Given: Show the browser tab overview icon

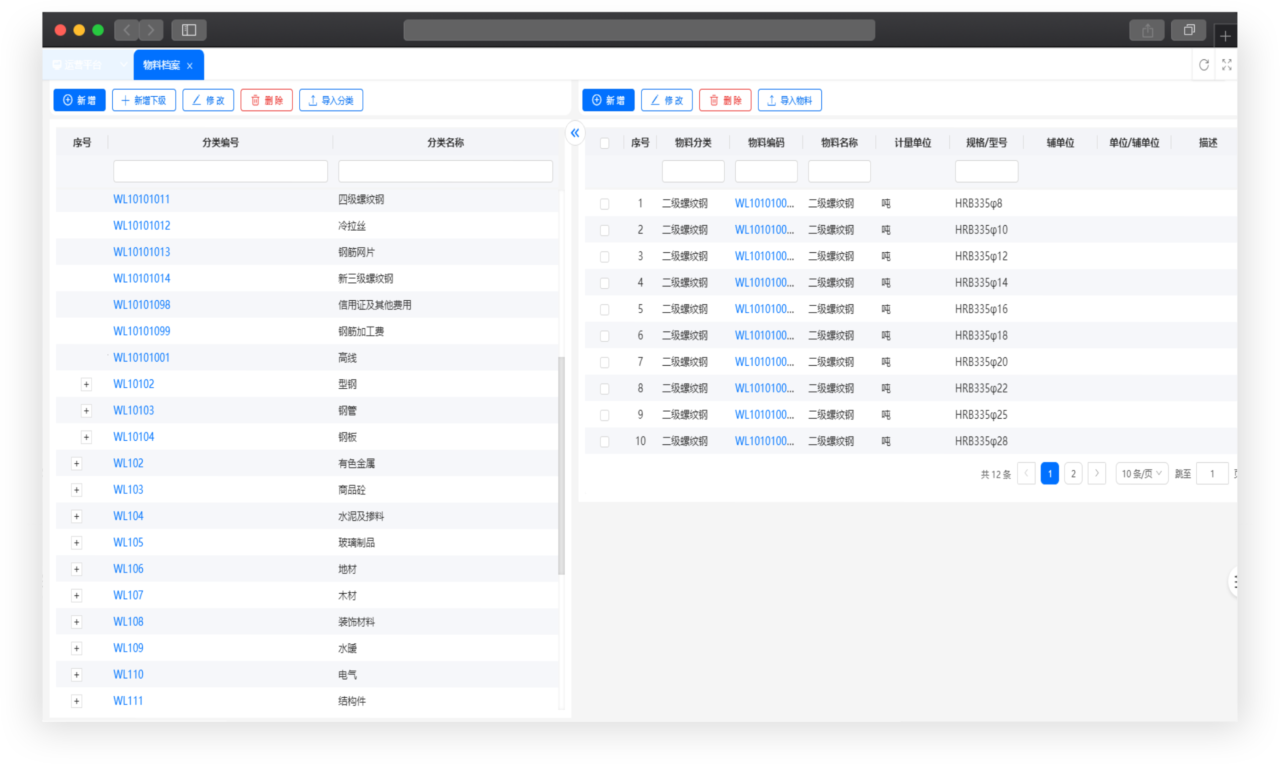Looking at the screenshot, I should click(1189, 30).
